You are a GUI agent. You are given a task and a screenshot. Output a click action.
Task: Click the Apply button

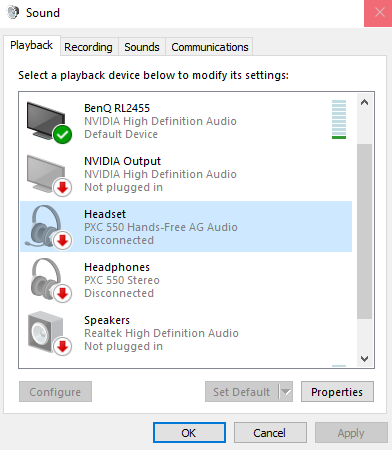351,433
